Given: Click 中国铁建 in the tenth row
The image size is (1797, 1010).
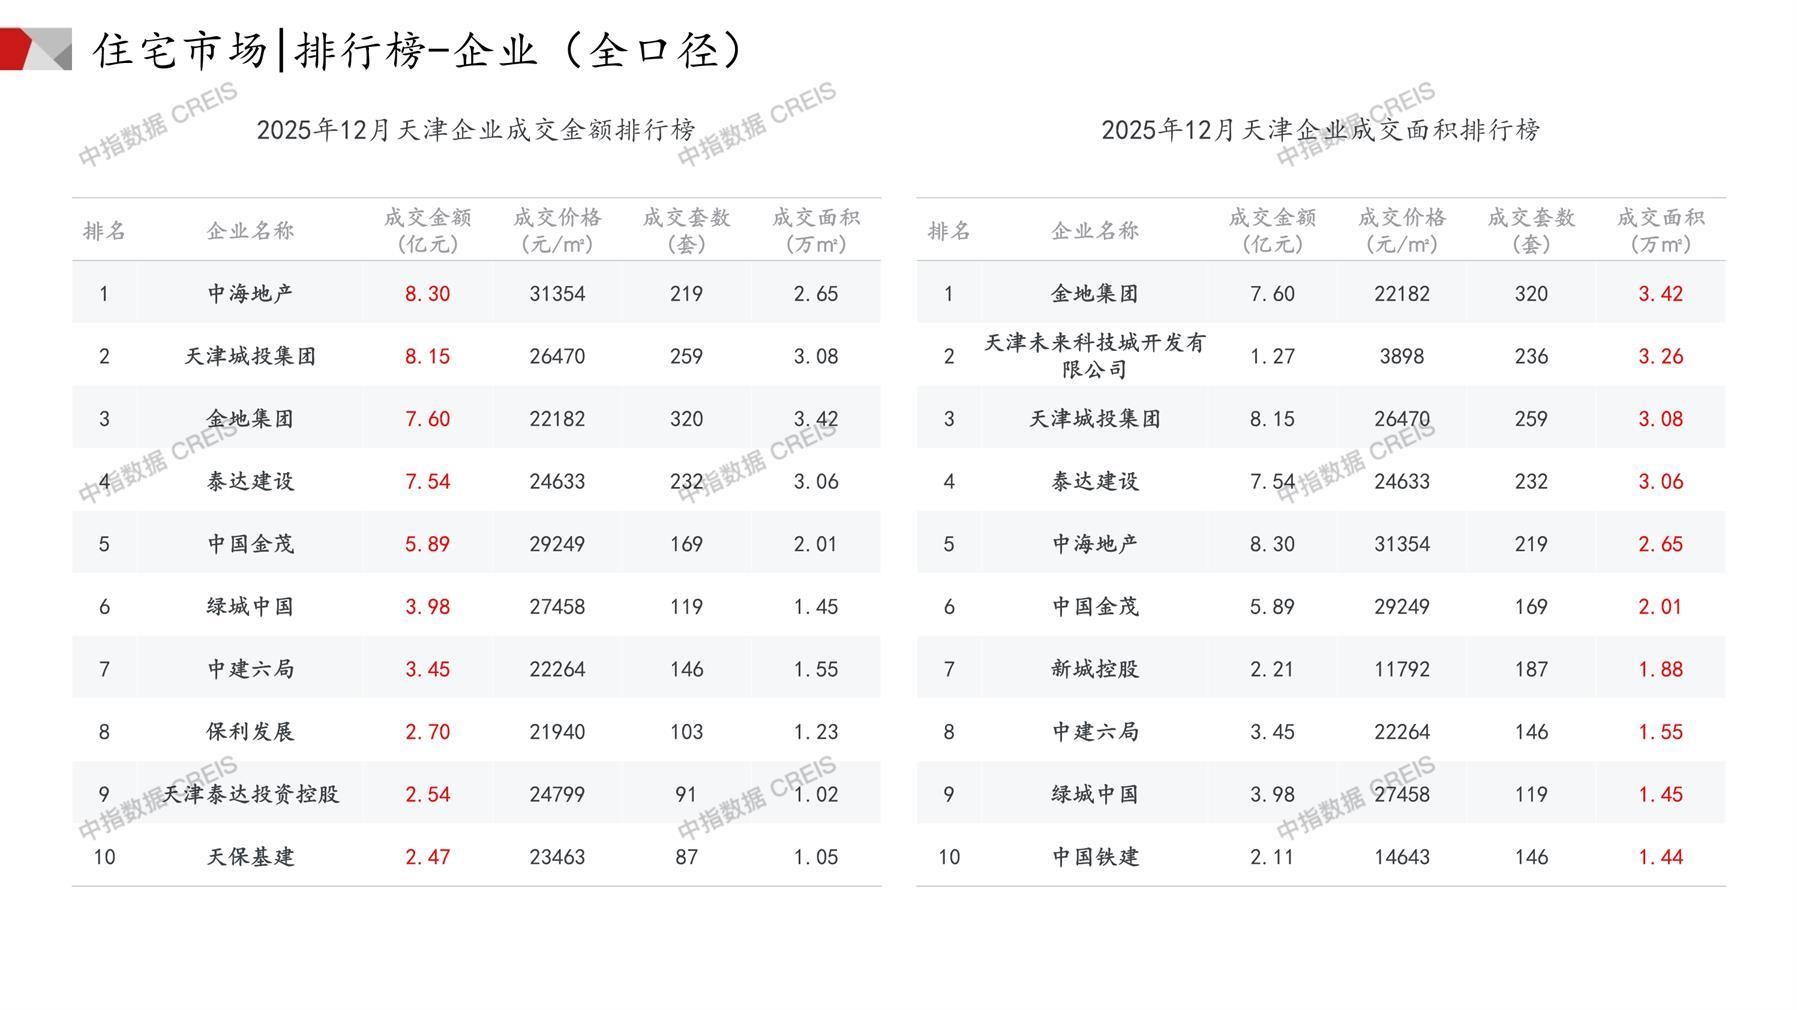Looking at the screenshot, I should (x=1094, y=857).
